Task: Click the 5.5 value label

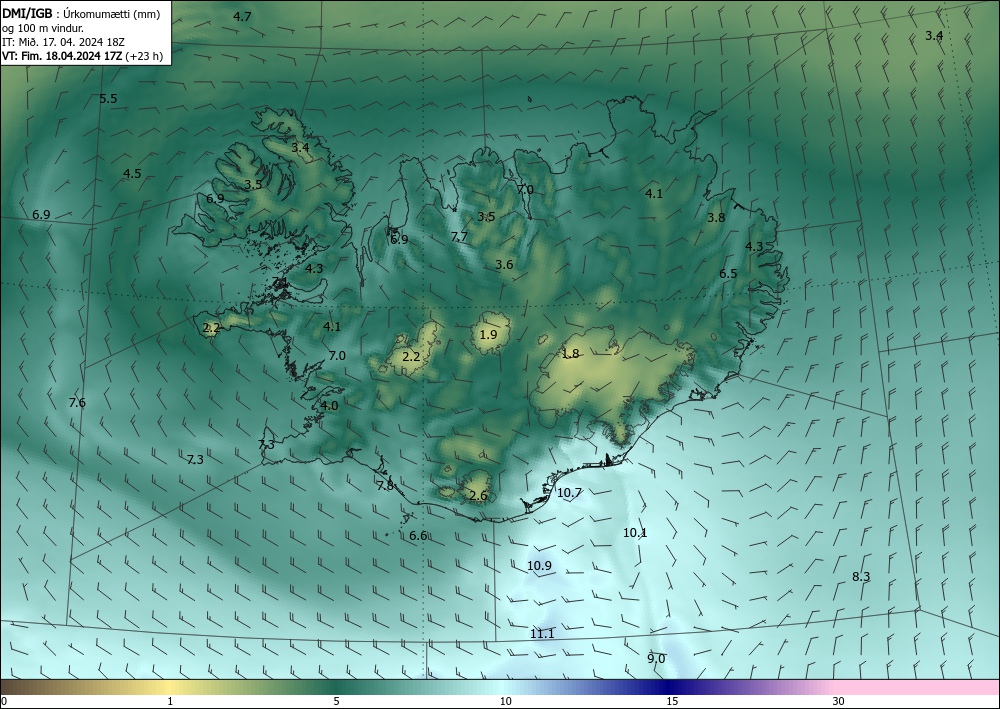Action: tap(108, 98)
